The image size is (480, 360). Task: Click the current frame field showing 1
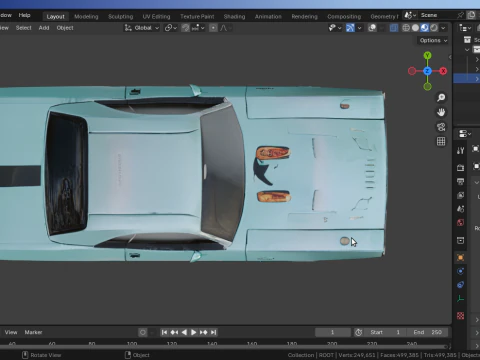(333, 332)
